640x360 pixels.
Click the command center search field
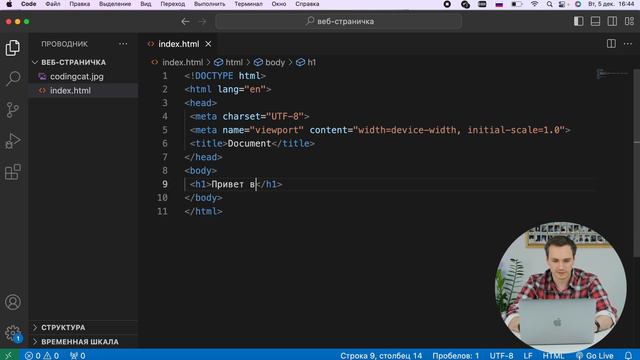[x=339, y=21]
